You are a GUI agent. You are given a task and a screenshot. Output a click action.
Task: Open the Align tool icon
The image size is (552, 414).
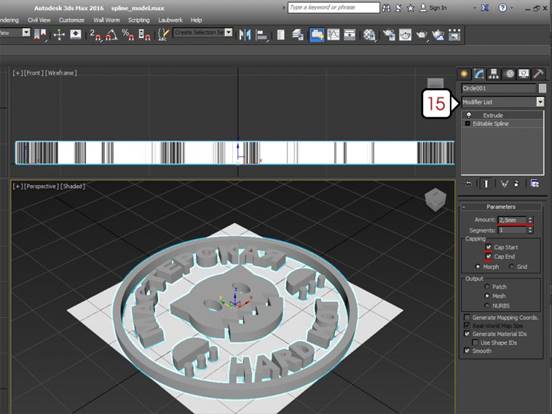262,34
